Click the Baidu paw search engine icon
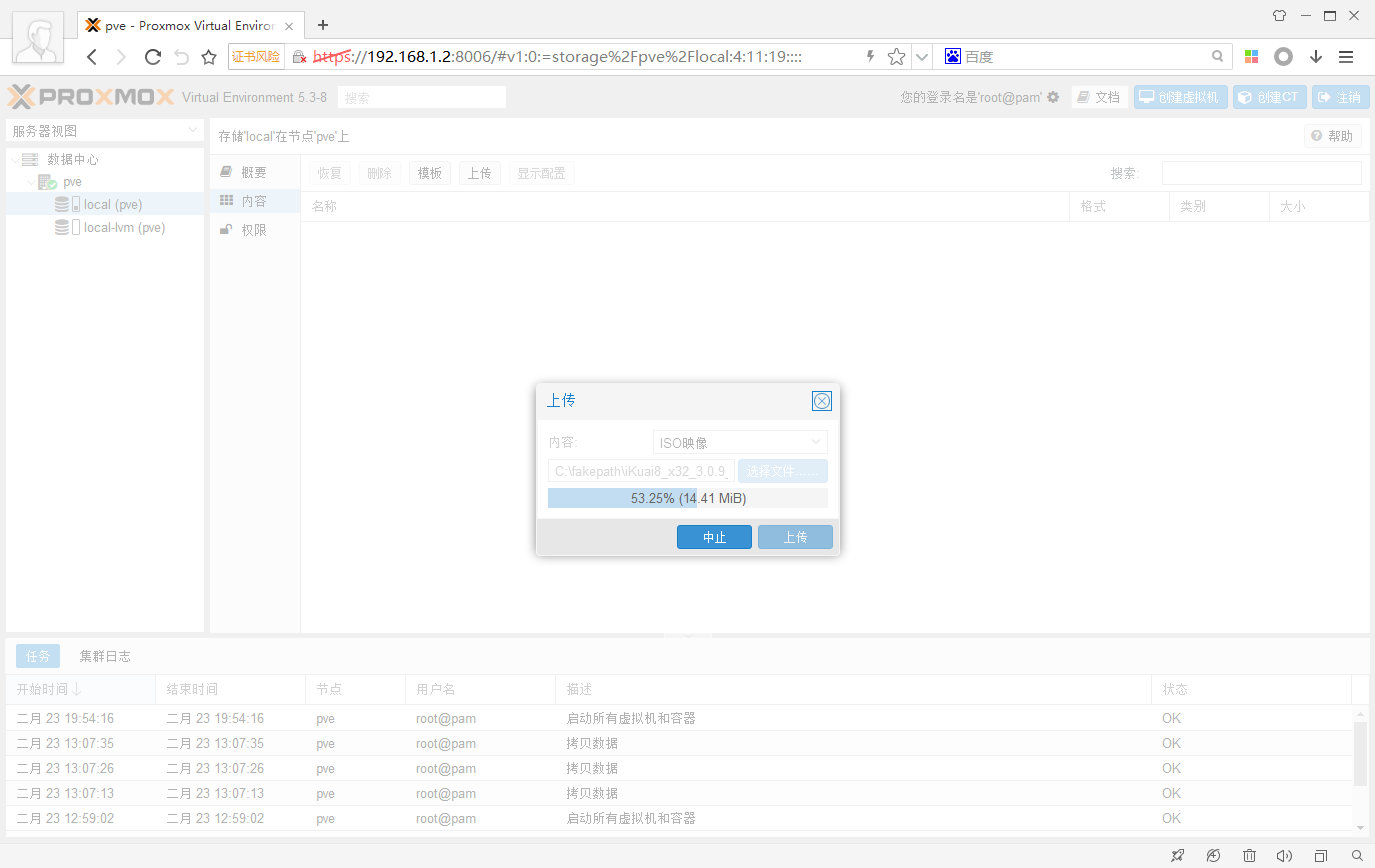Screen dimensions: 1375x868 pos(953,57)
